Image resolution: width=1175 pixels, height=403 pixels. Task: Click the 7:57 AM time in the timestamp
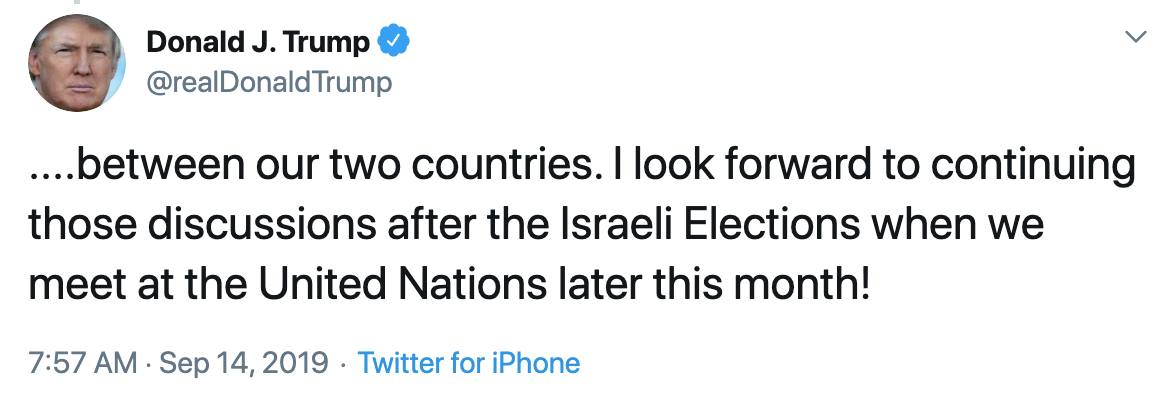83,362
